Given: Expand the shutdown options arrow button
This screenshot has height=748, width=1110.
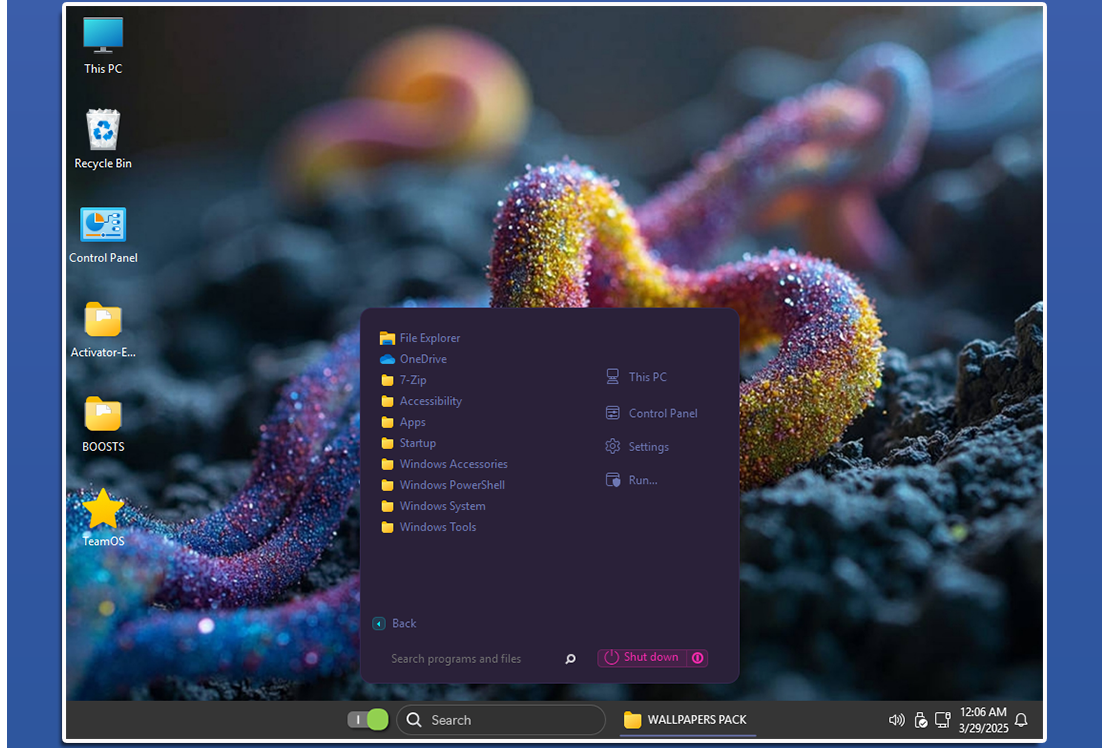Looking at the screenshot, I should (x=698, y=658).
